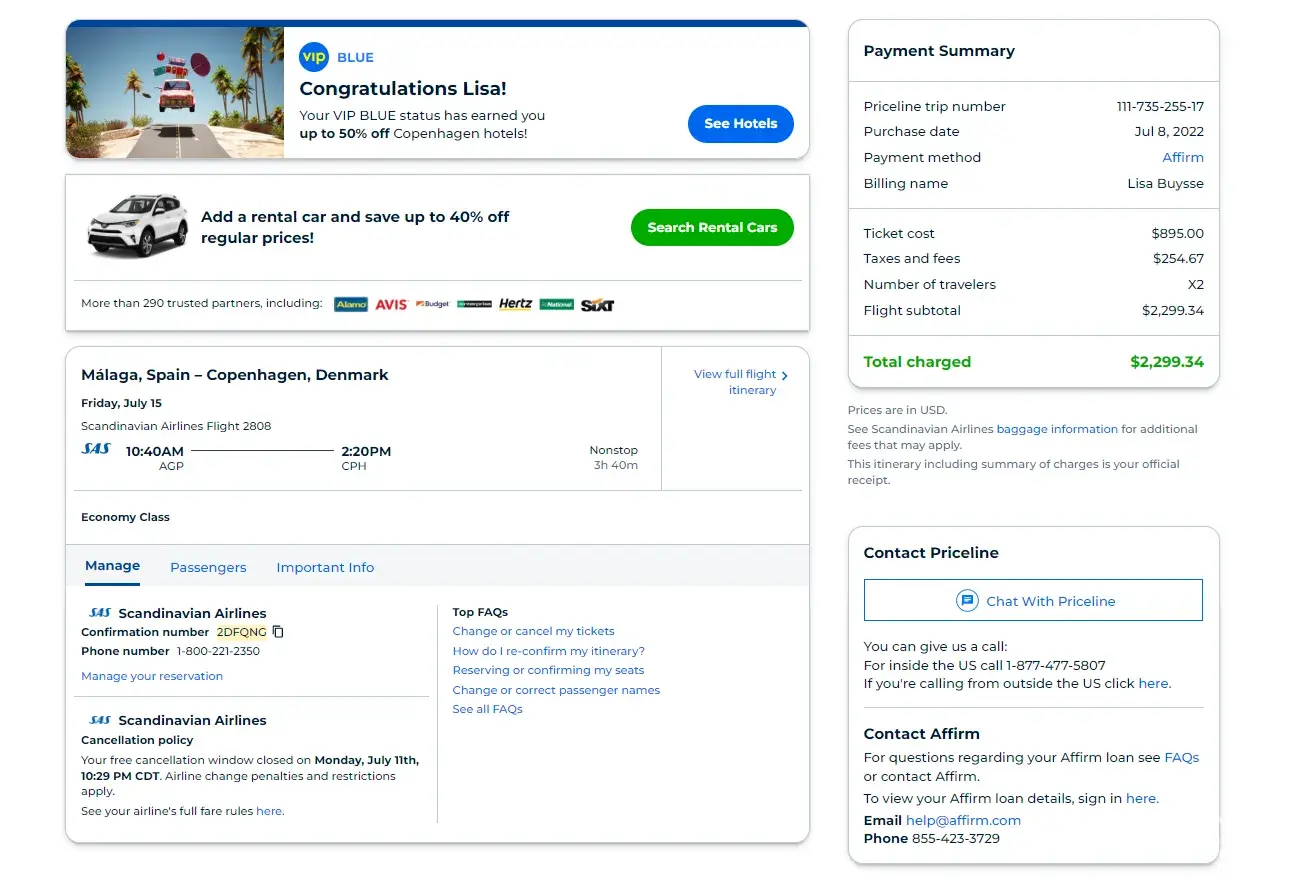Click the rental car thumbnail image

click(137, 226)
